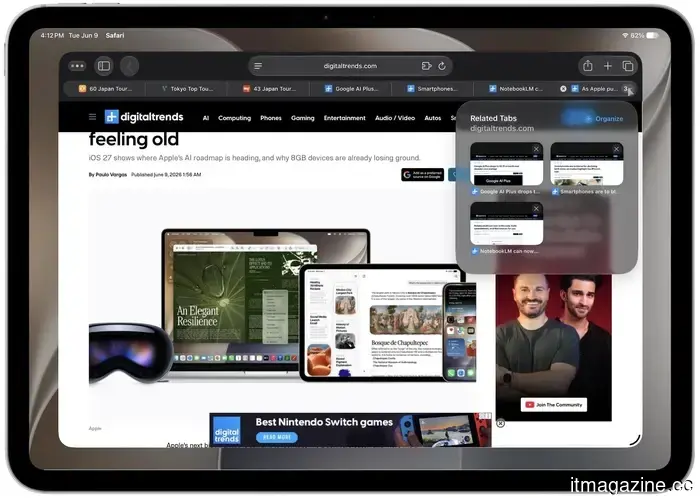Click the digitaltrends.com address field
The image size is (700, 498).
(350, 66)
